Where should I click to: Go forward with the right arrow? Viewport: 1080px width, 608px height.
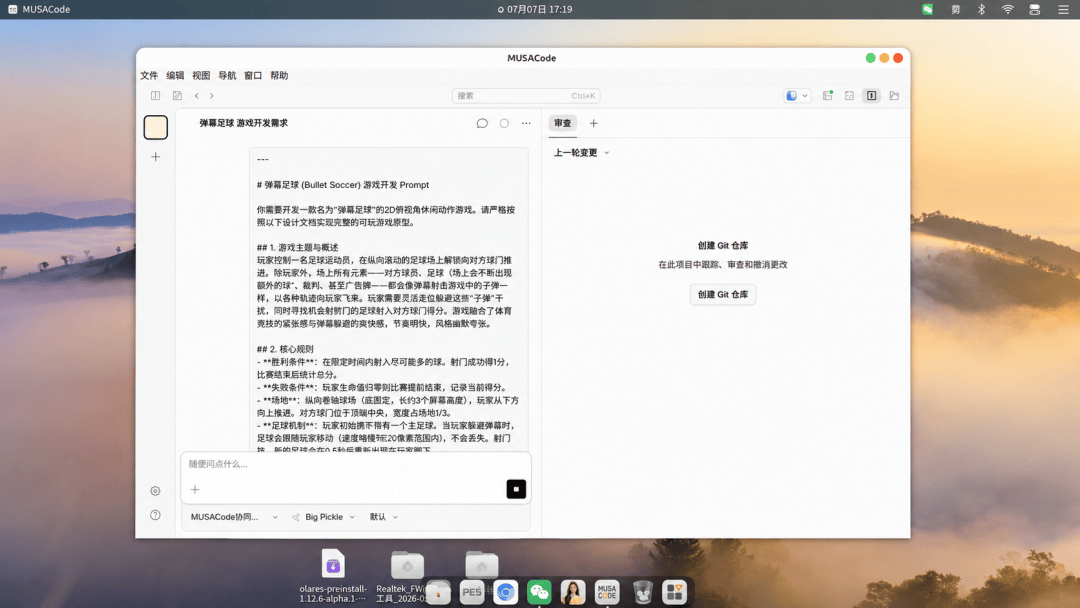(211, 96)
